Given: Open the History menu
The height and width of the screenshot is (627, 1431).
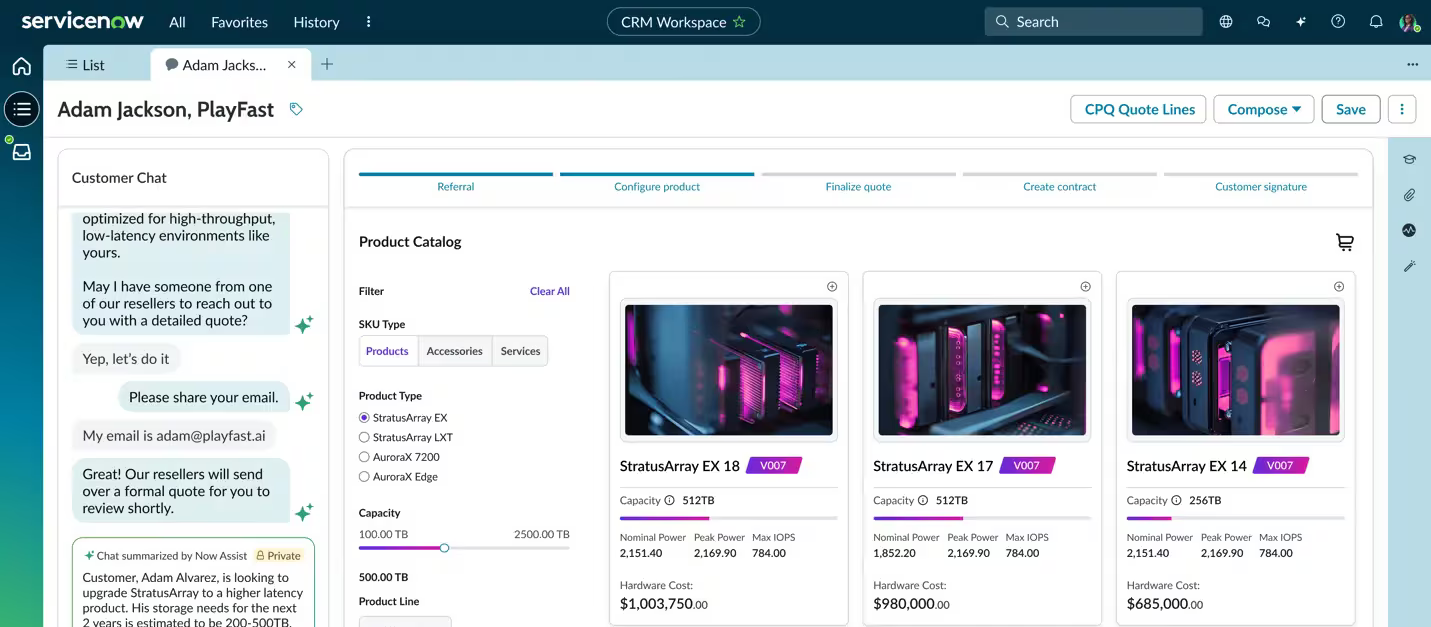Looking at the screenshot, I should (316, 22).
